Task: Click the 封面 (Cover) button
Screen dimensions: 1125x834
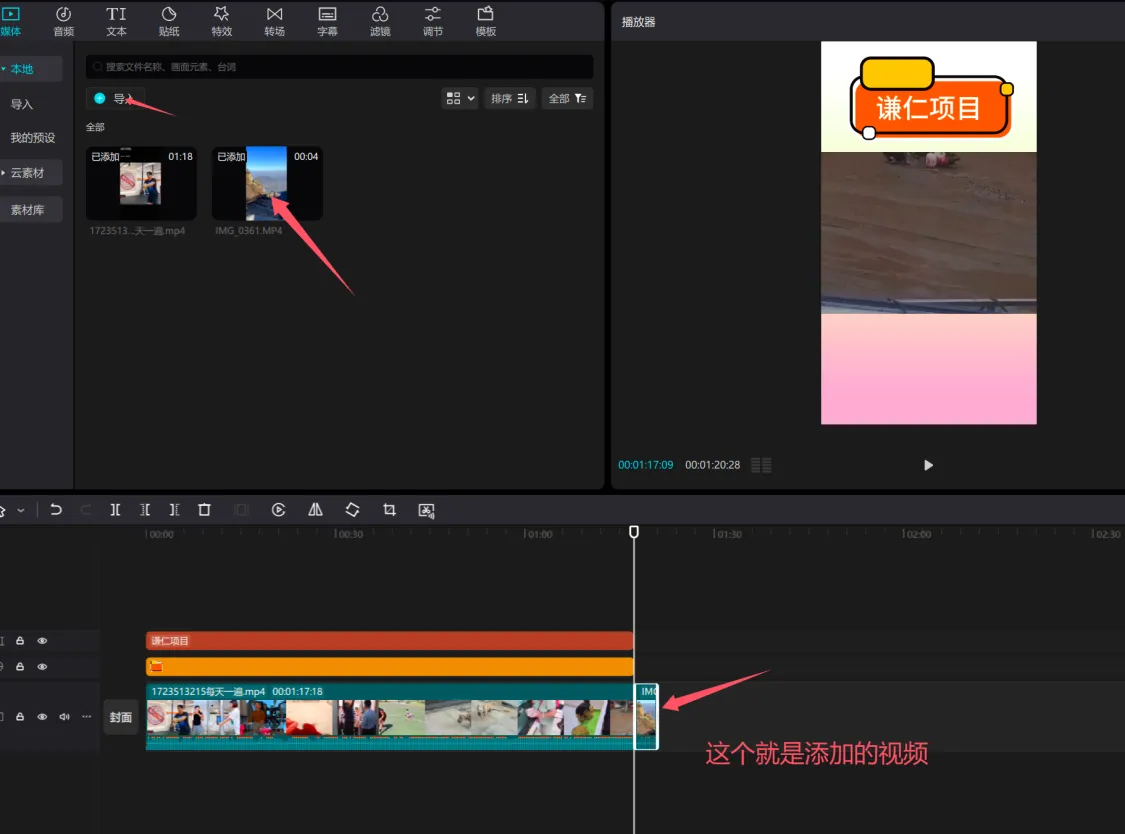Action: tap(121, 716)
